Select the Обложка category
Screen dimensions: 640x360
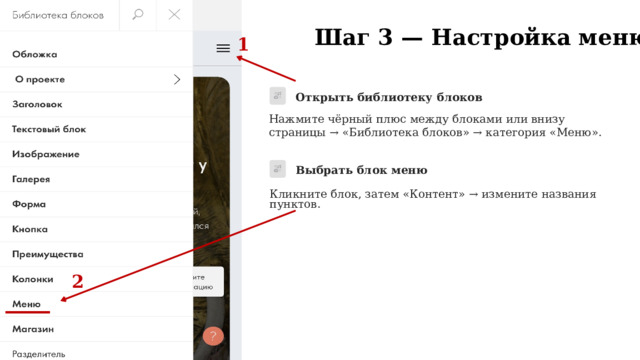point(96,54)
